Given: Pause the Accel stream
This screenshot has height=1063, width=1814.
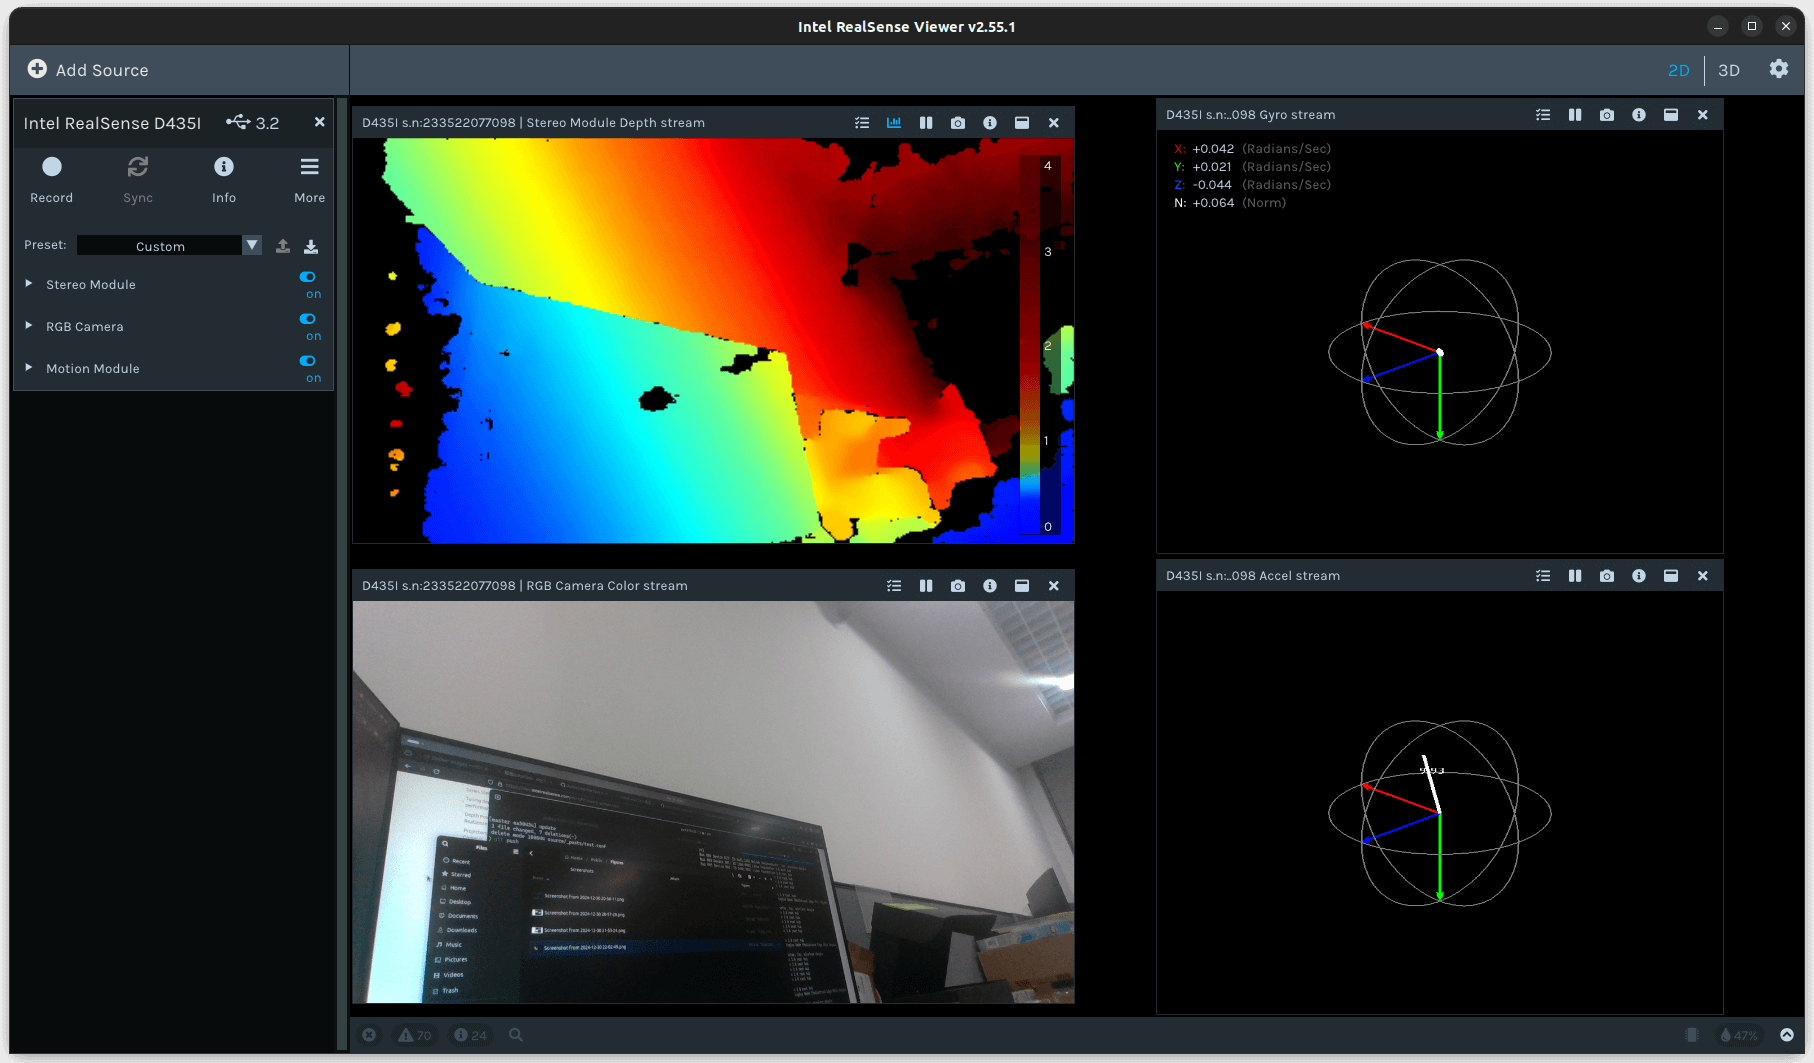Looking at the screenshot, I should (x=1575, y=576).
